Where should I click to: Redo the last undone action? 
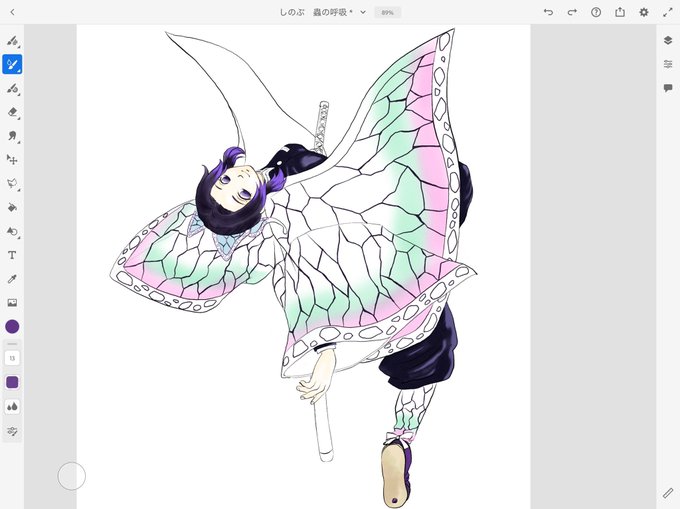point(572,12)
